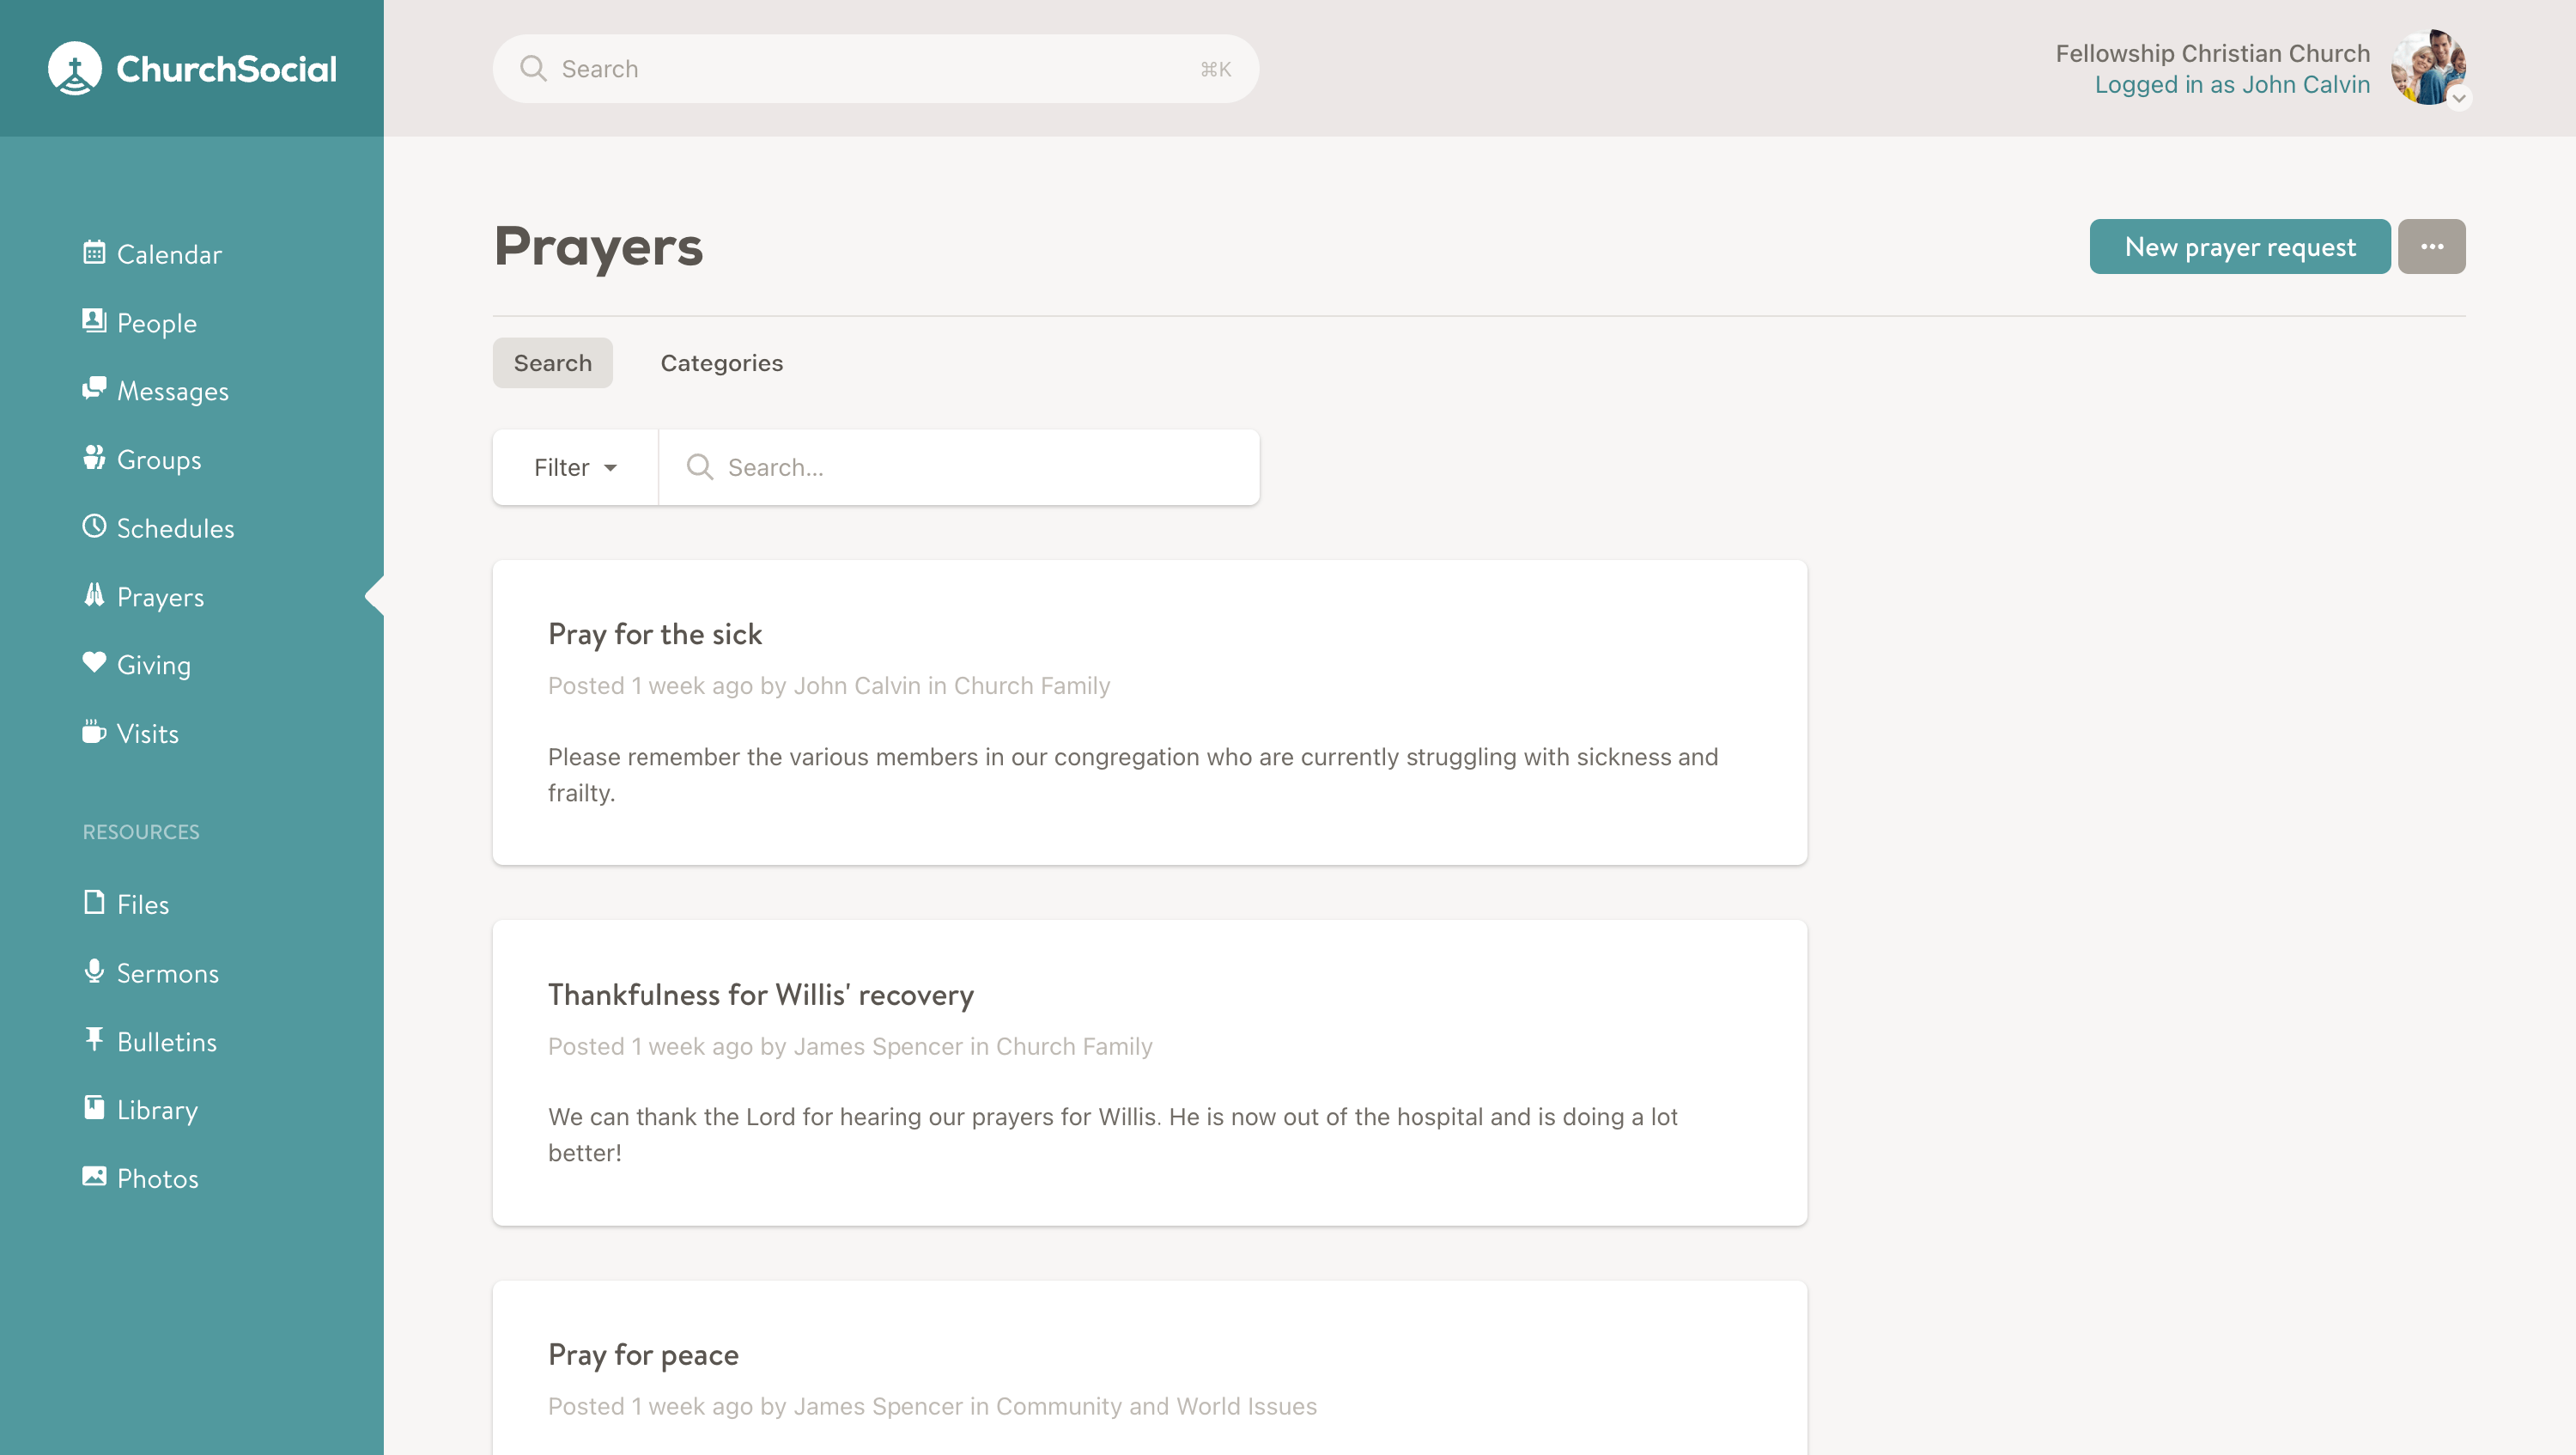Open the People section icon
Screen dimensions: 2576x1455
(x=94, y=320)
